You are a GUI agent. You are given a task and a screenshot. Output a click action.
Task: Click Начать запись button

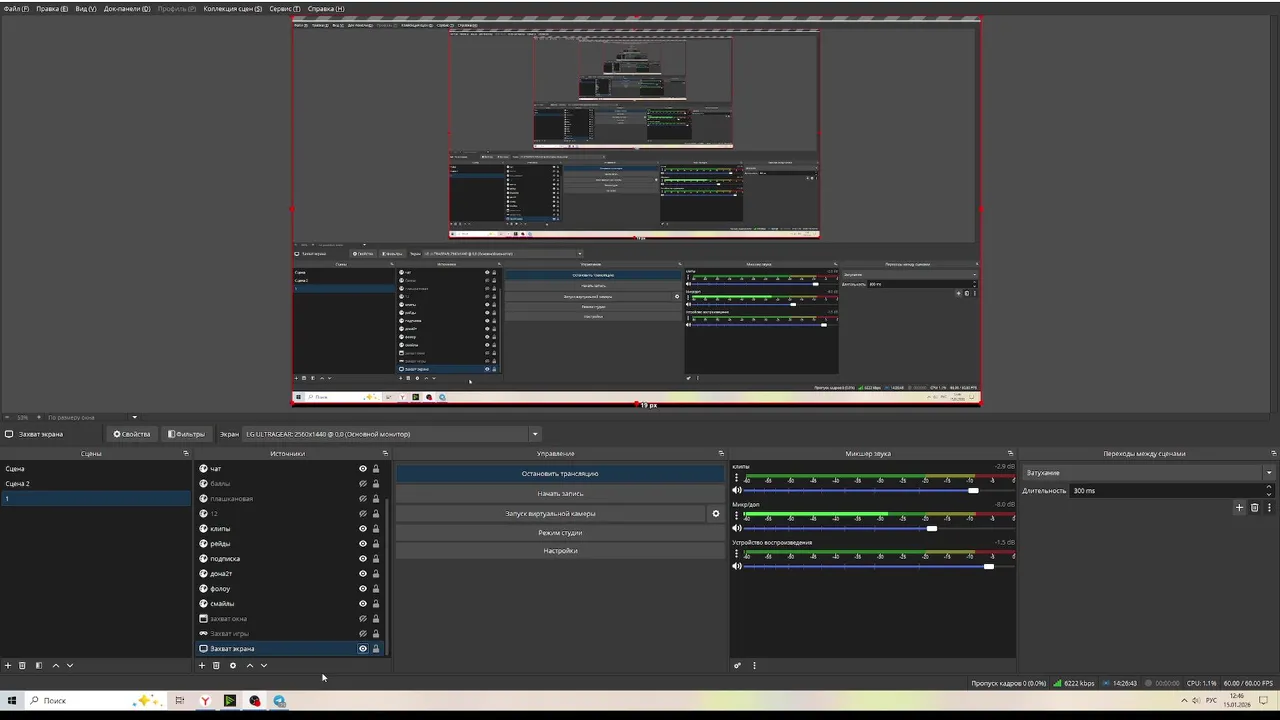[560, 493]
